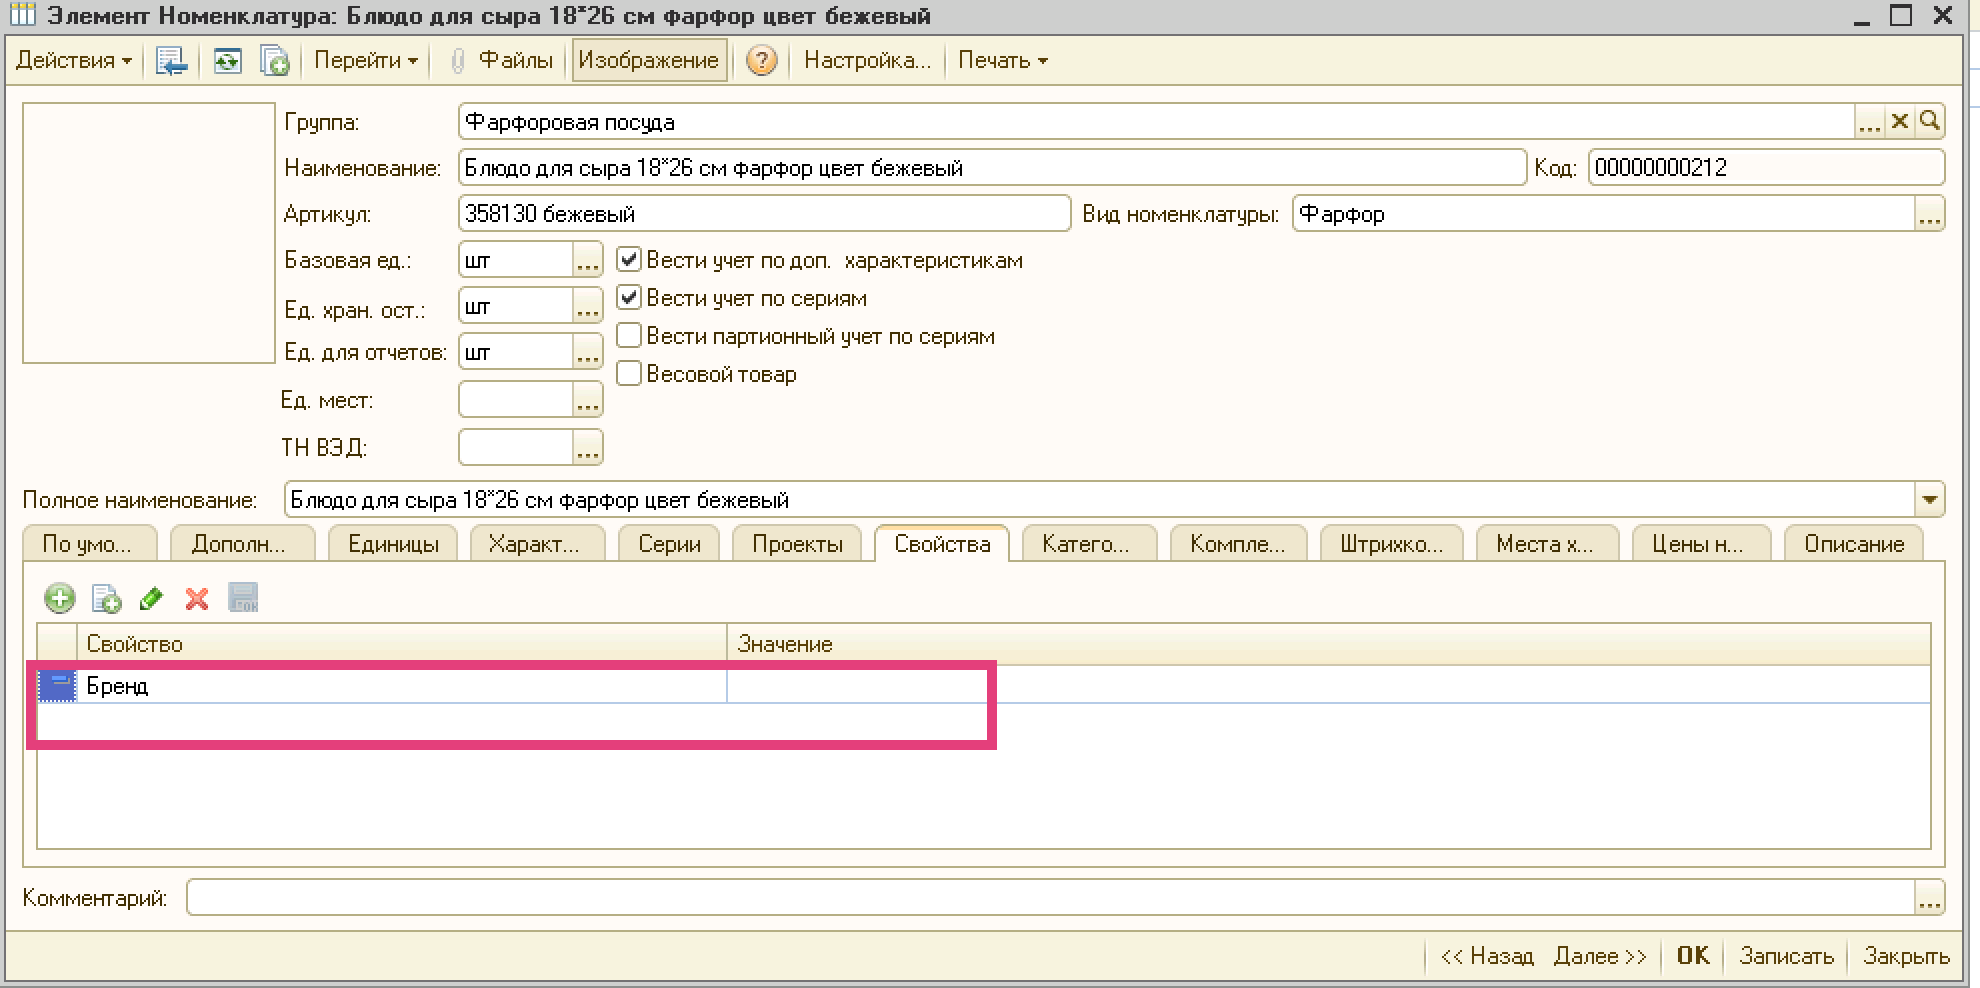The image size is (1980, 988).
Task: Open help via the question mark icon
Action: pyautogui.click(x=761, y=61)
